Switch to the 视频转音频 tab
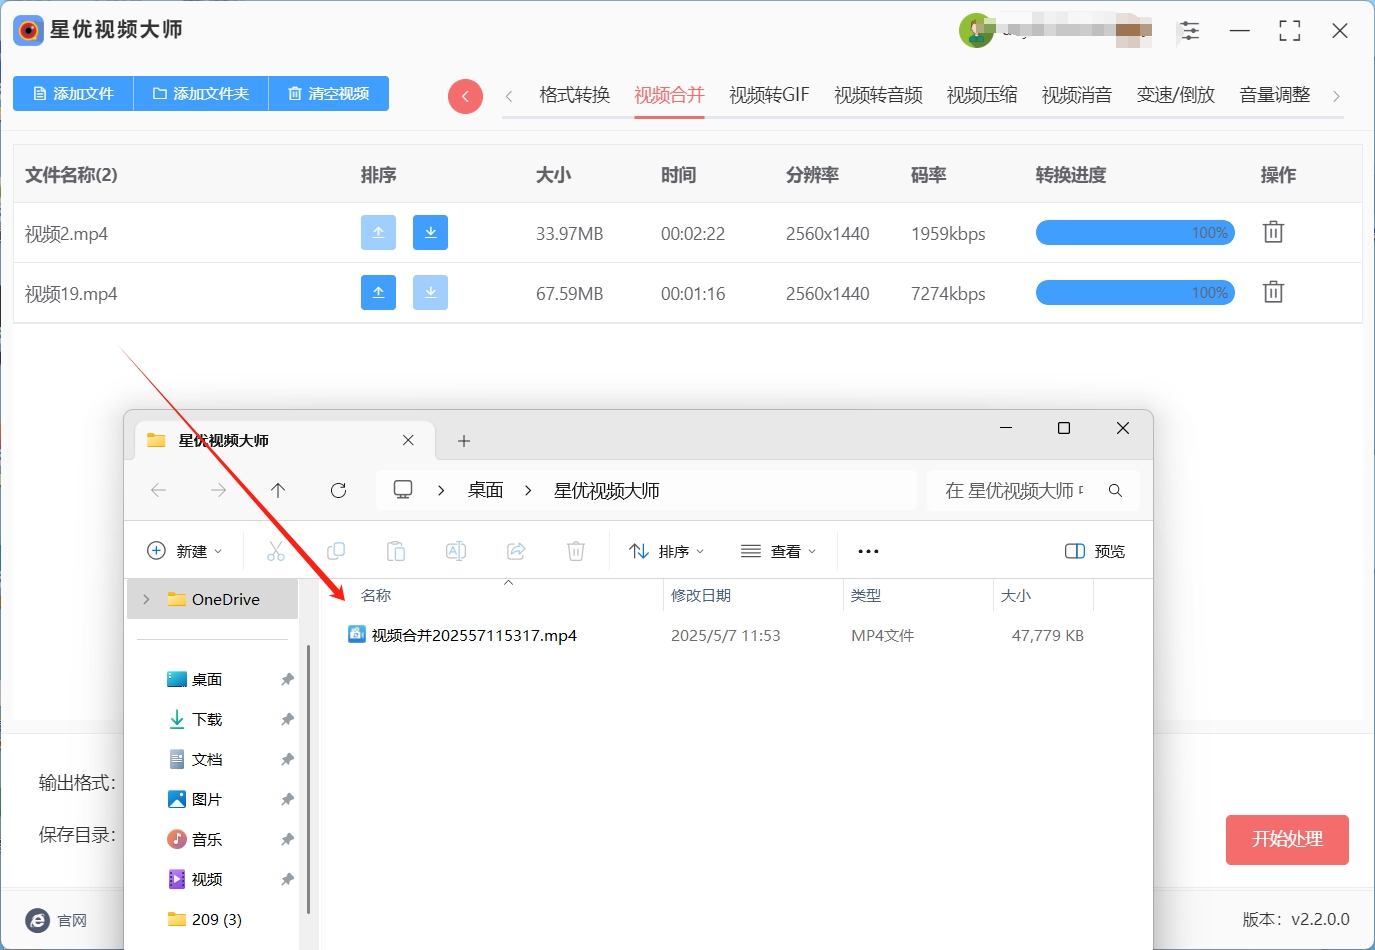 [878, 95]
